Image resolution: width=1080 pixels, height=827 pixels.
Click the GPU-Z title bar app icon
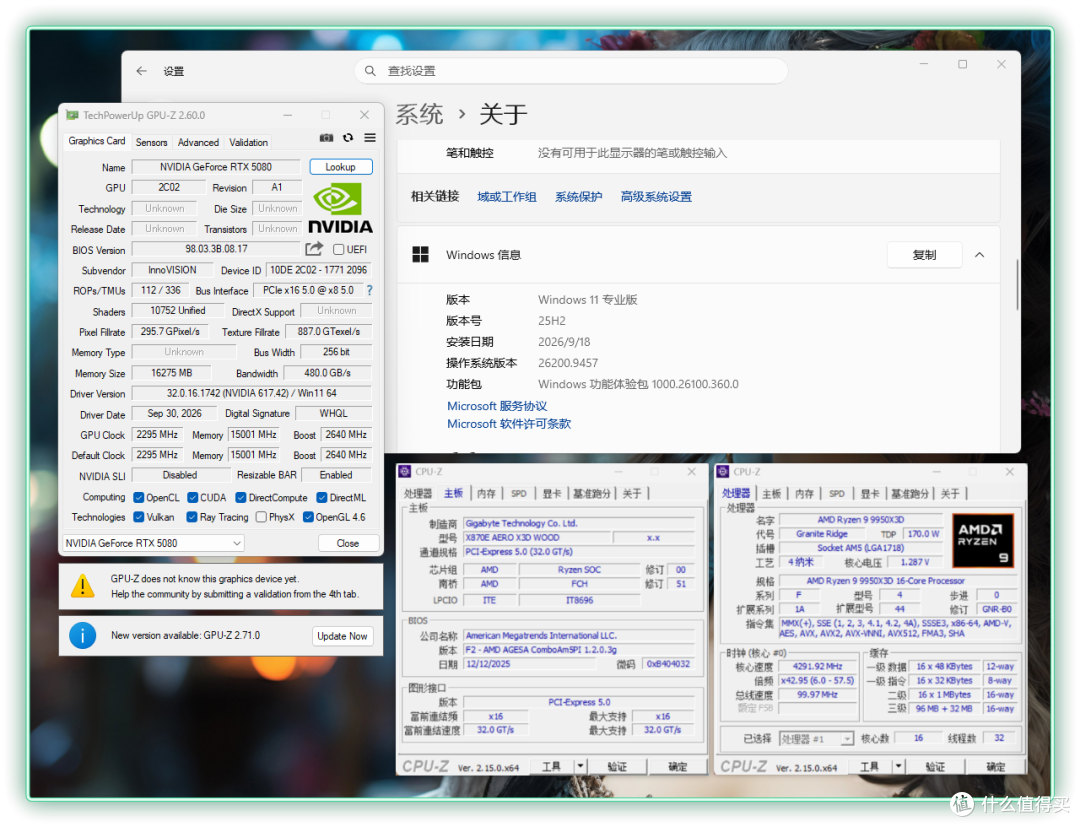click(x=72, y=115)
